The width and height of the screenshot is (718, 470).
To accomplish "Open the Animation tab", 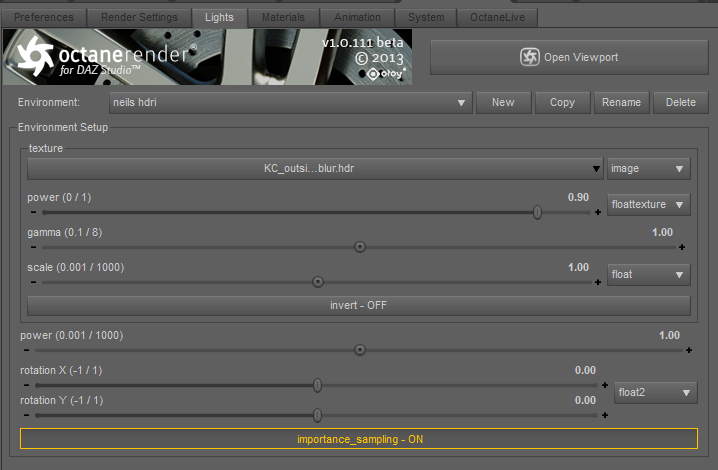I will (x=357, y=17).
